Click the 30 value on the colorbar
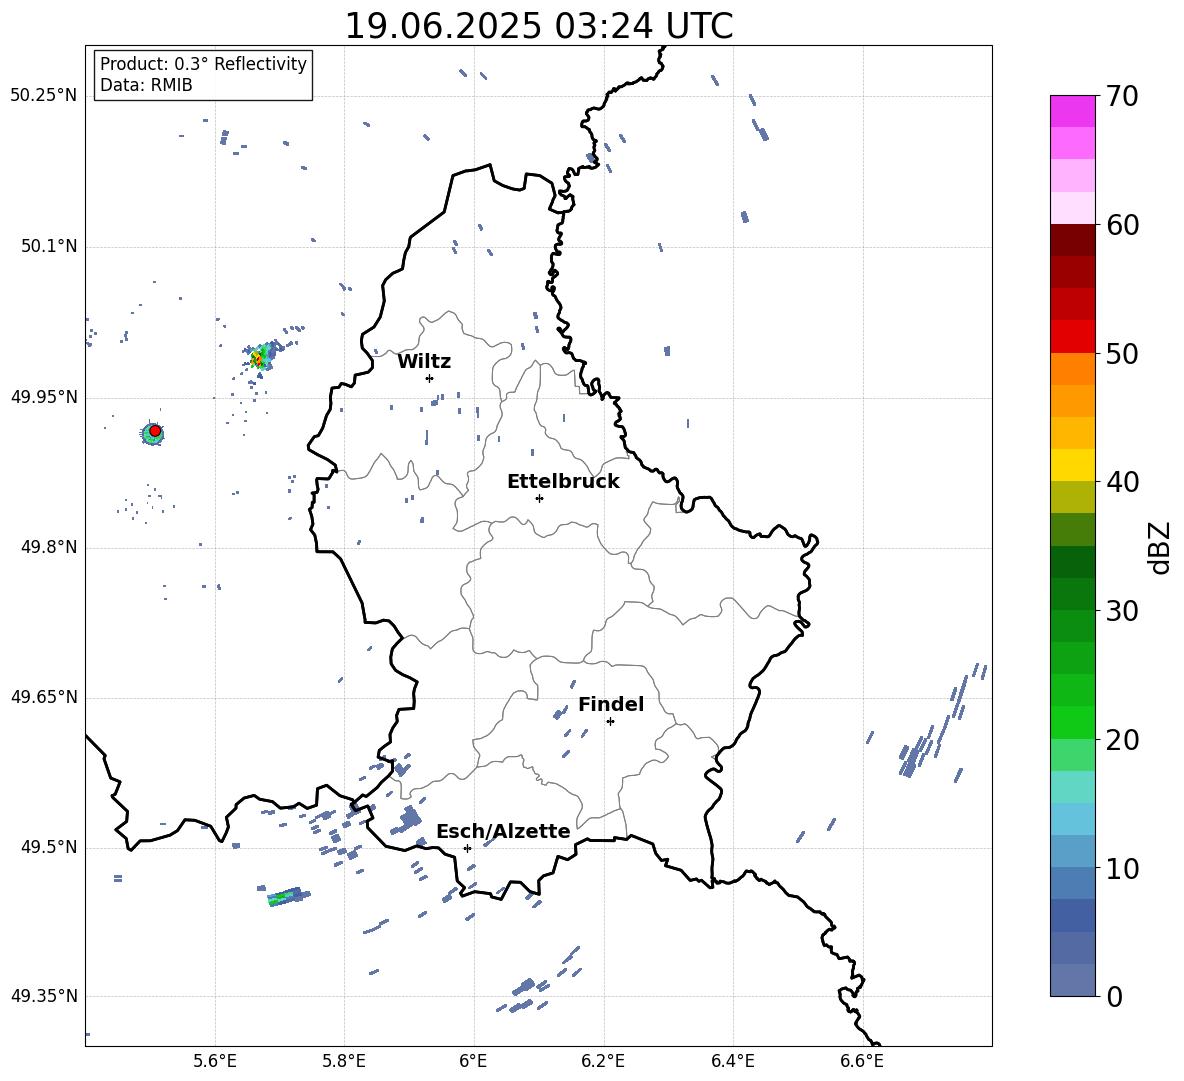The width and height of the screenshot is (1184, 1081). coord(1121,611)
